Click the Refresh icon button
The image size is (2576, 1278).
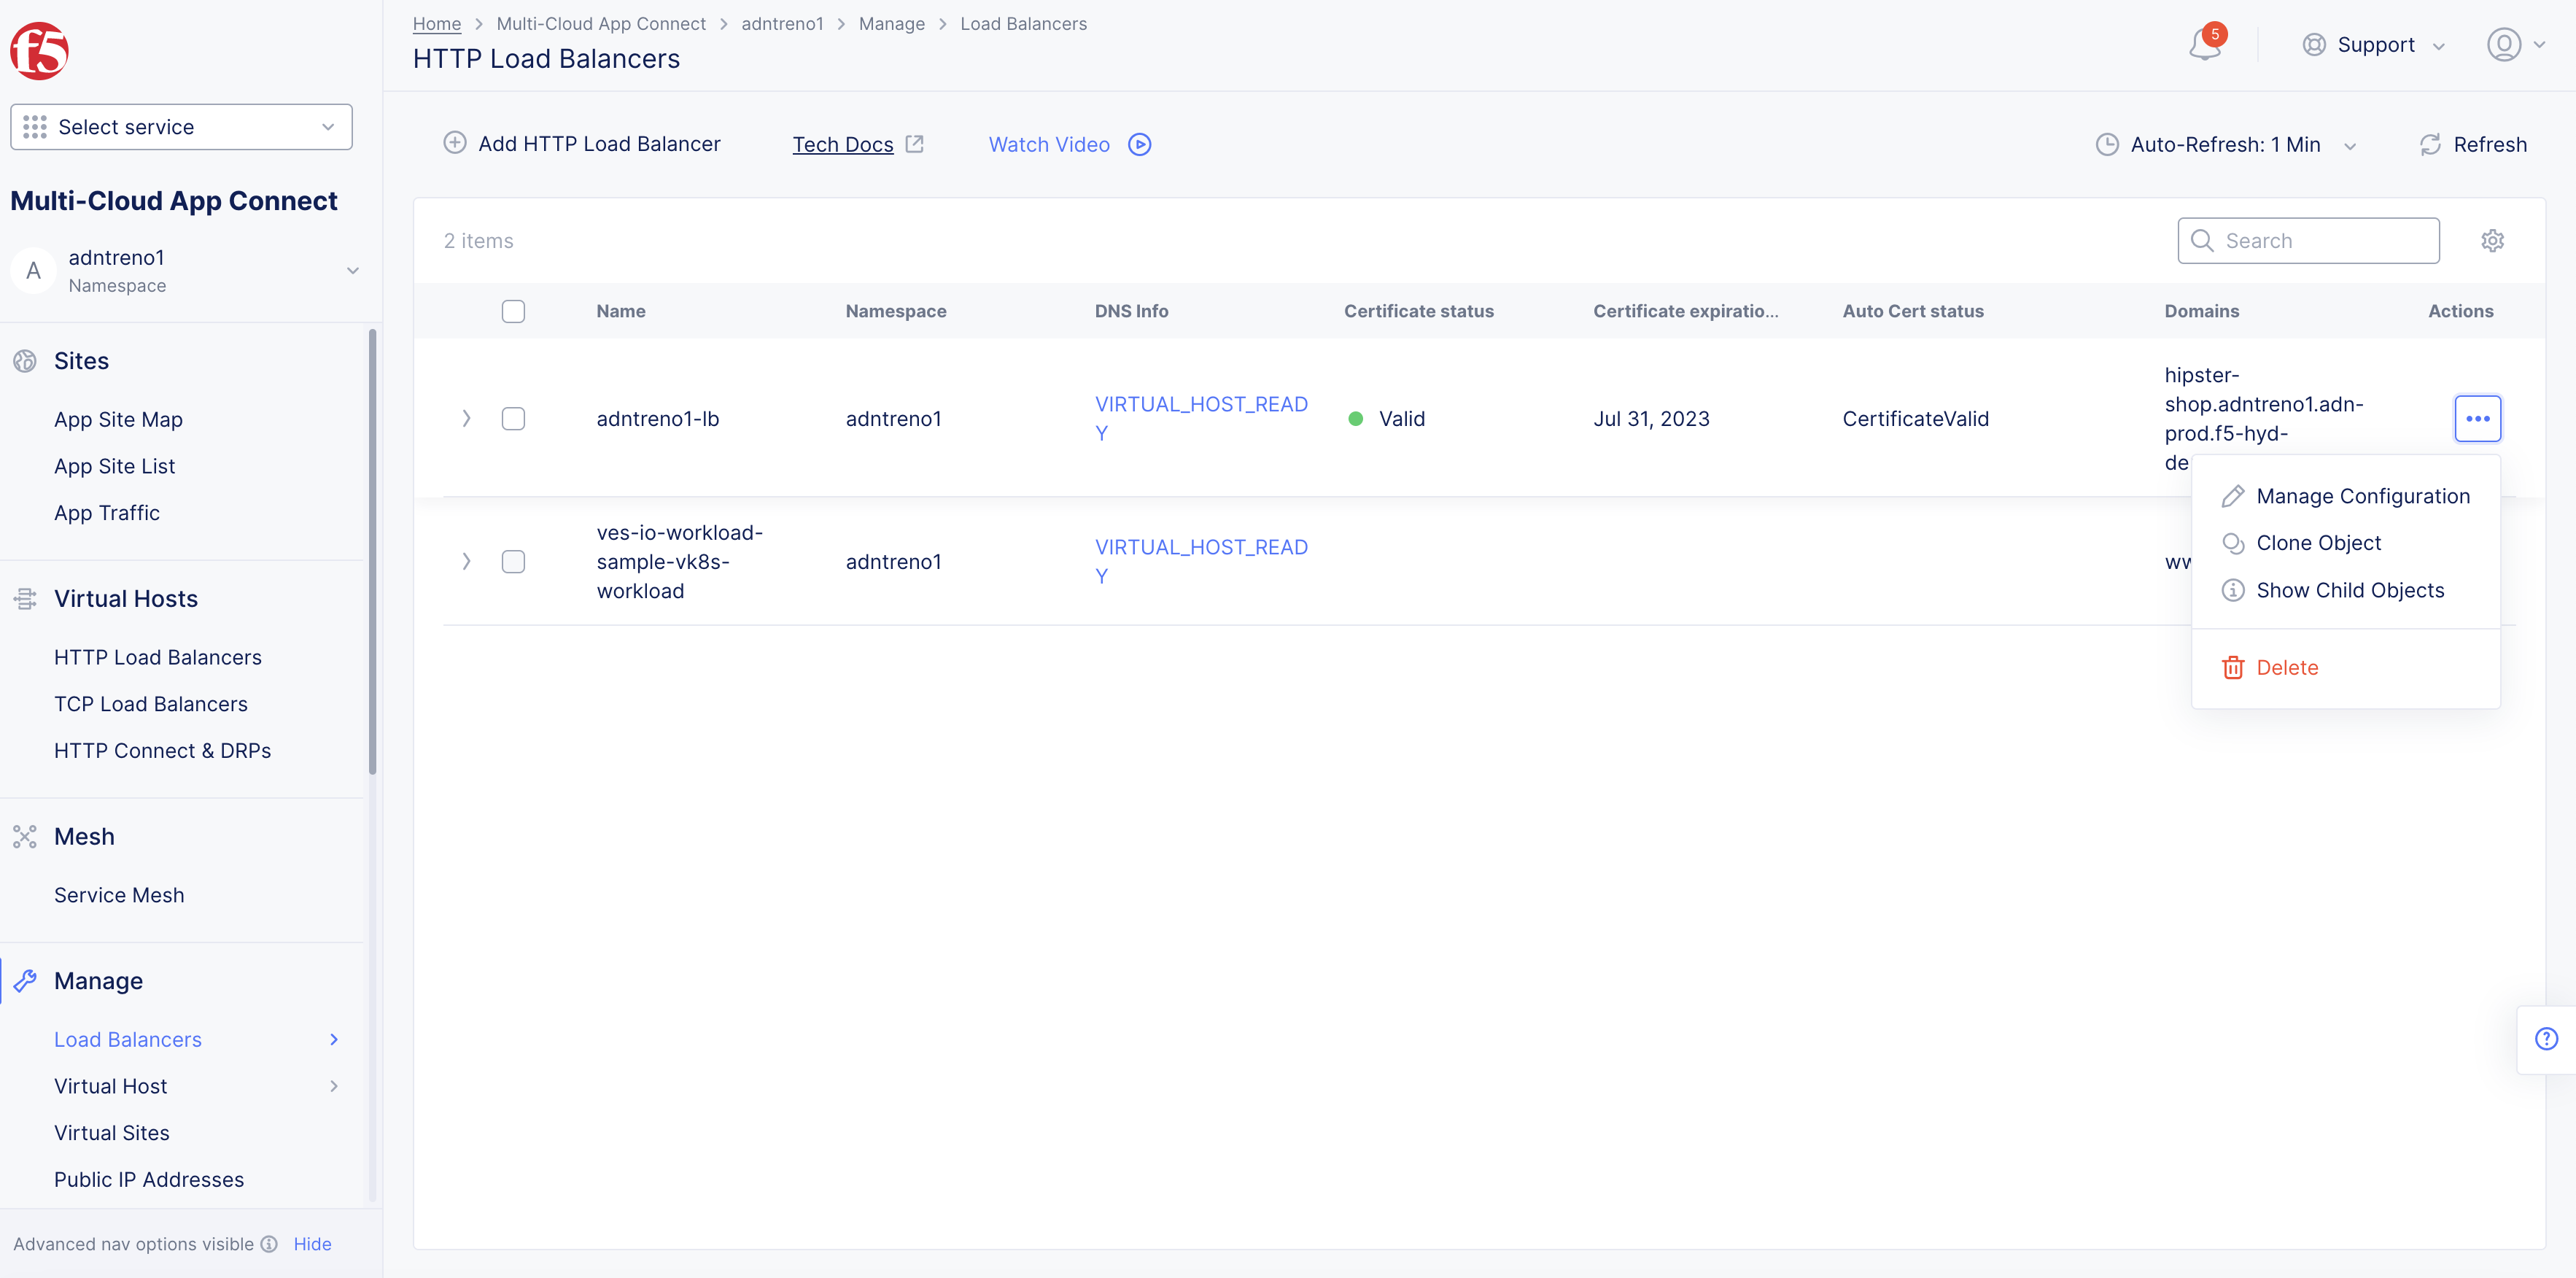coord(2430,145)
